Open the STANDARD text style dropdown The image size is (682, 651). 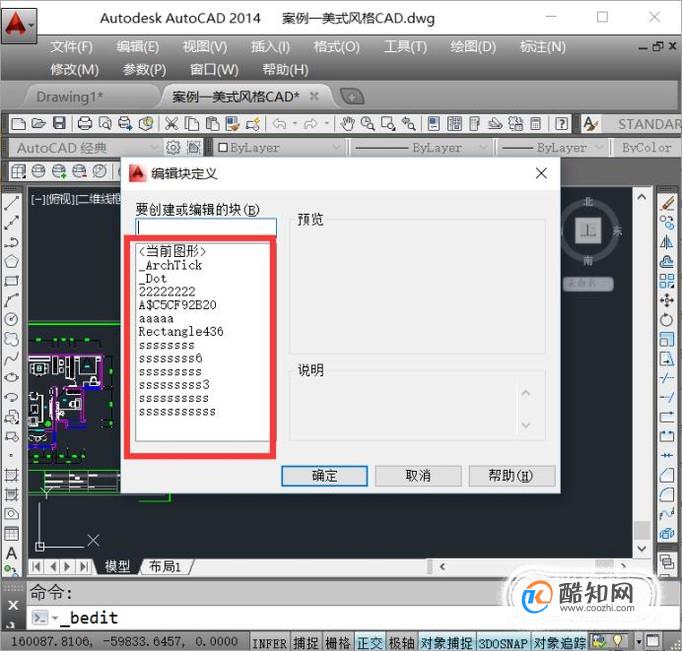click(x=642, y=124)
